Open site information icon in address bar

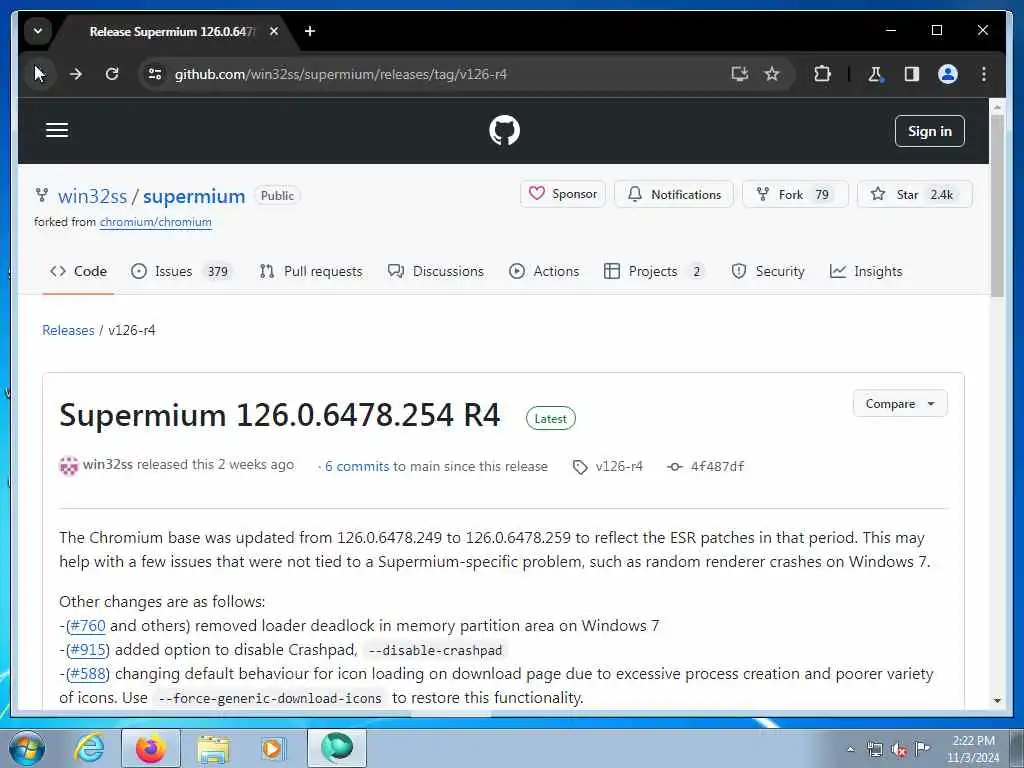pyautogui.click(x=155, y=74)
